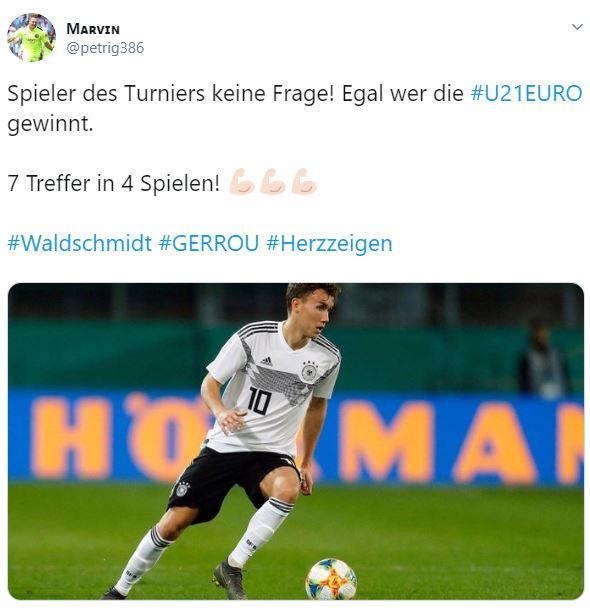Click the DFB crest on black shorts
The width and height of the screenshot is (590, 613).
click(181, 489)
